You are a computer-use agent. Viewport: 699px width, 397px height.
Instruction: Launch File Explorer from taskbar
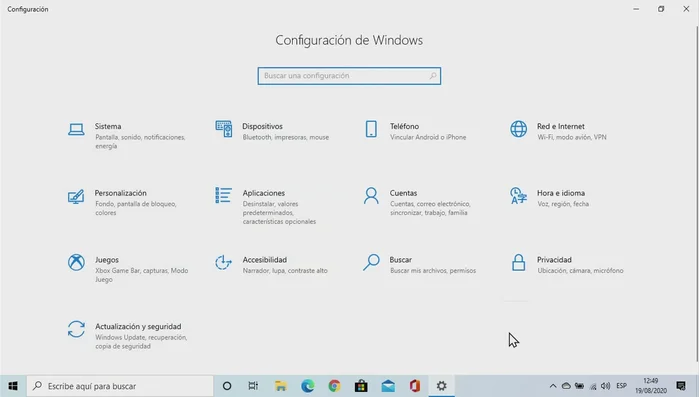[x=280, y=386]
